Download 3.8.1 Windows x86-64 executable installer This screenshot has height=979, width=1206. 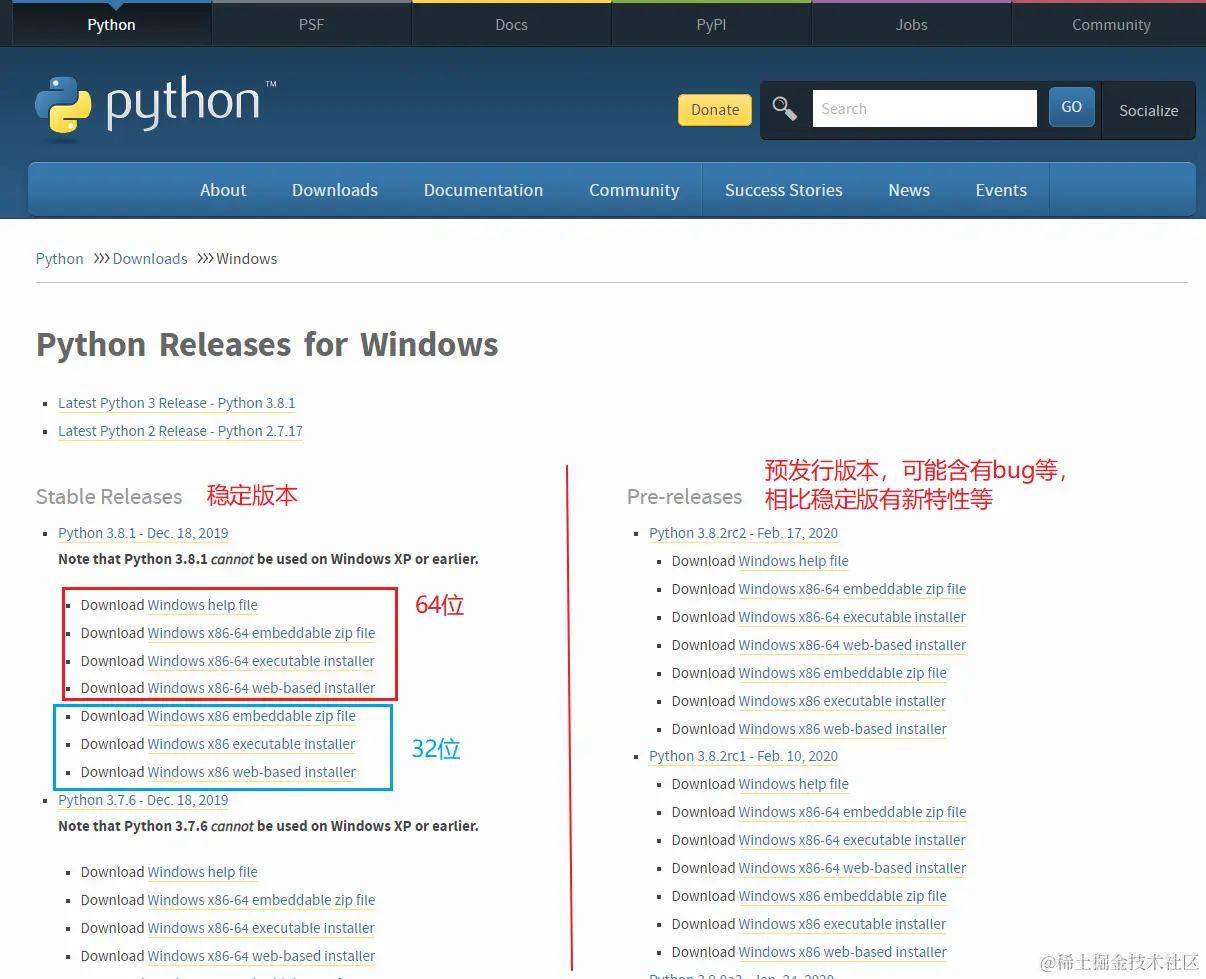[x=261, y=661]
